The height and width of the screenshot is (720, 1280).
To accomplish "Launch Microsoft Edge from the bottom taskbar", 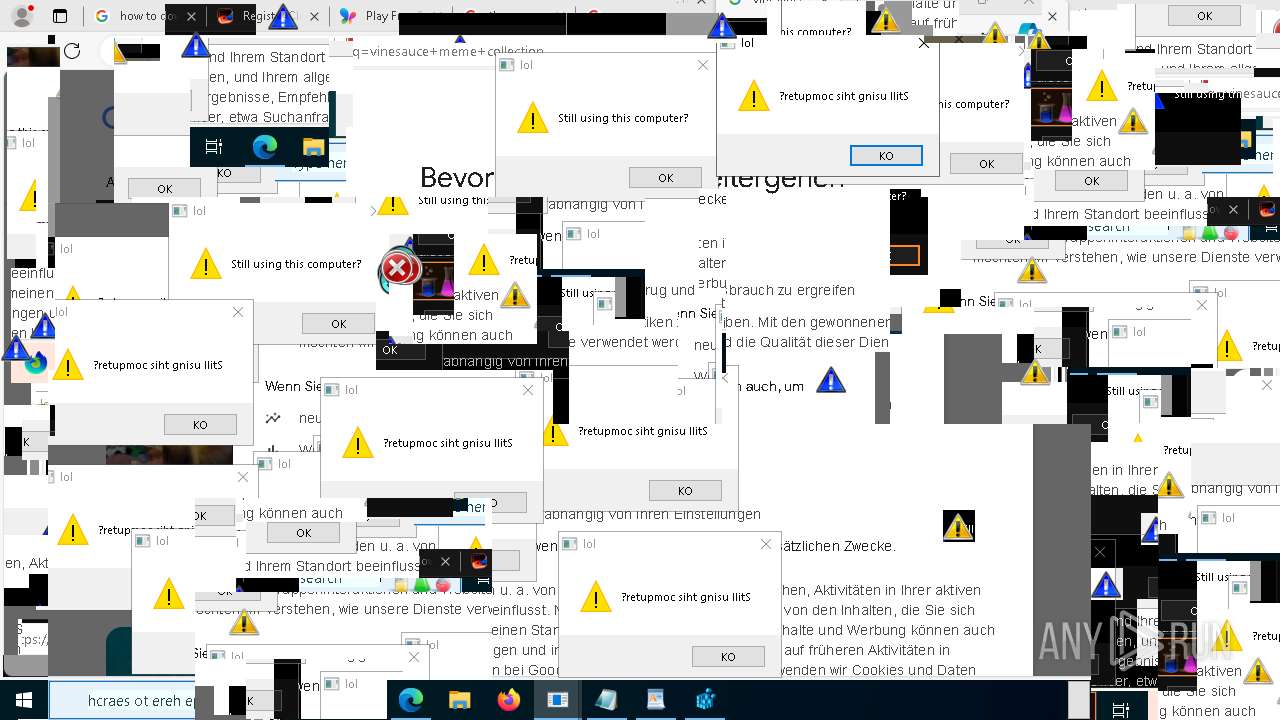I will coord(411,700).
